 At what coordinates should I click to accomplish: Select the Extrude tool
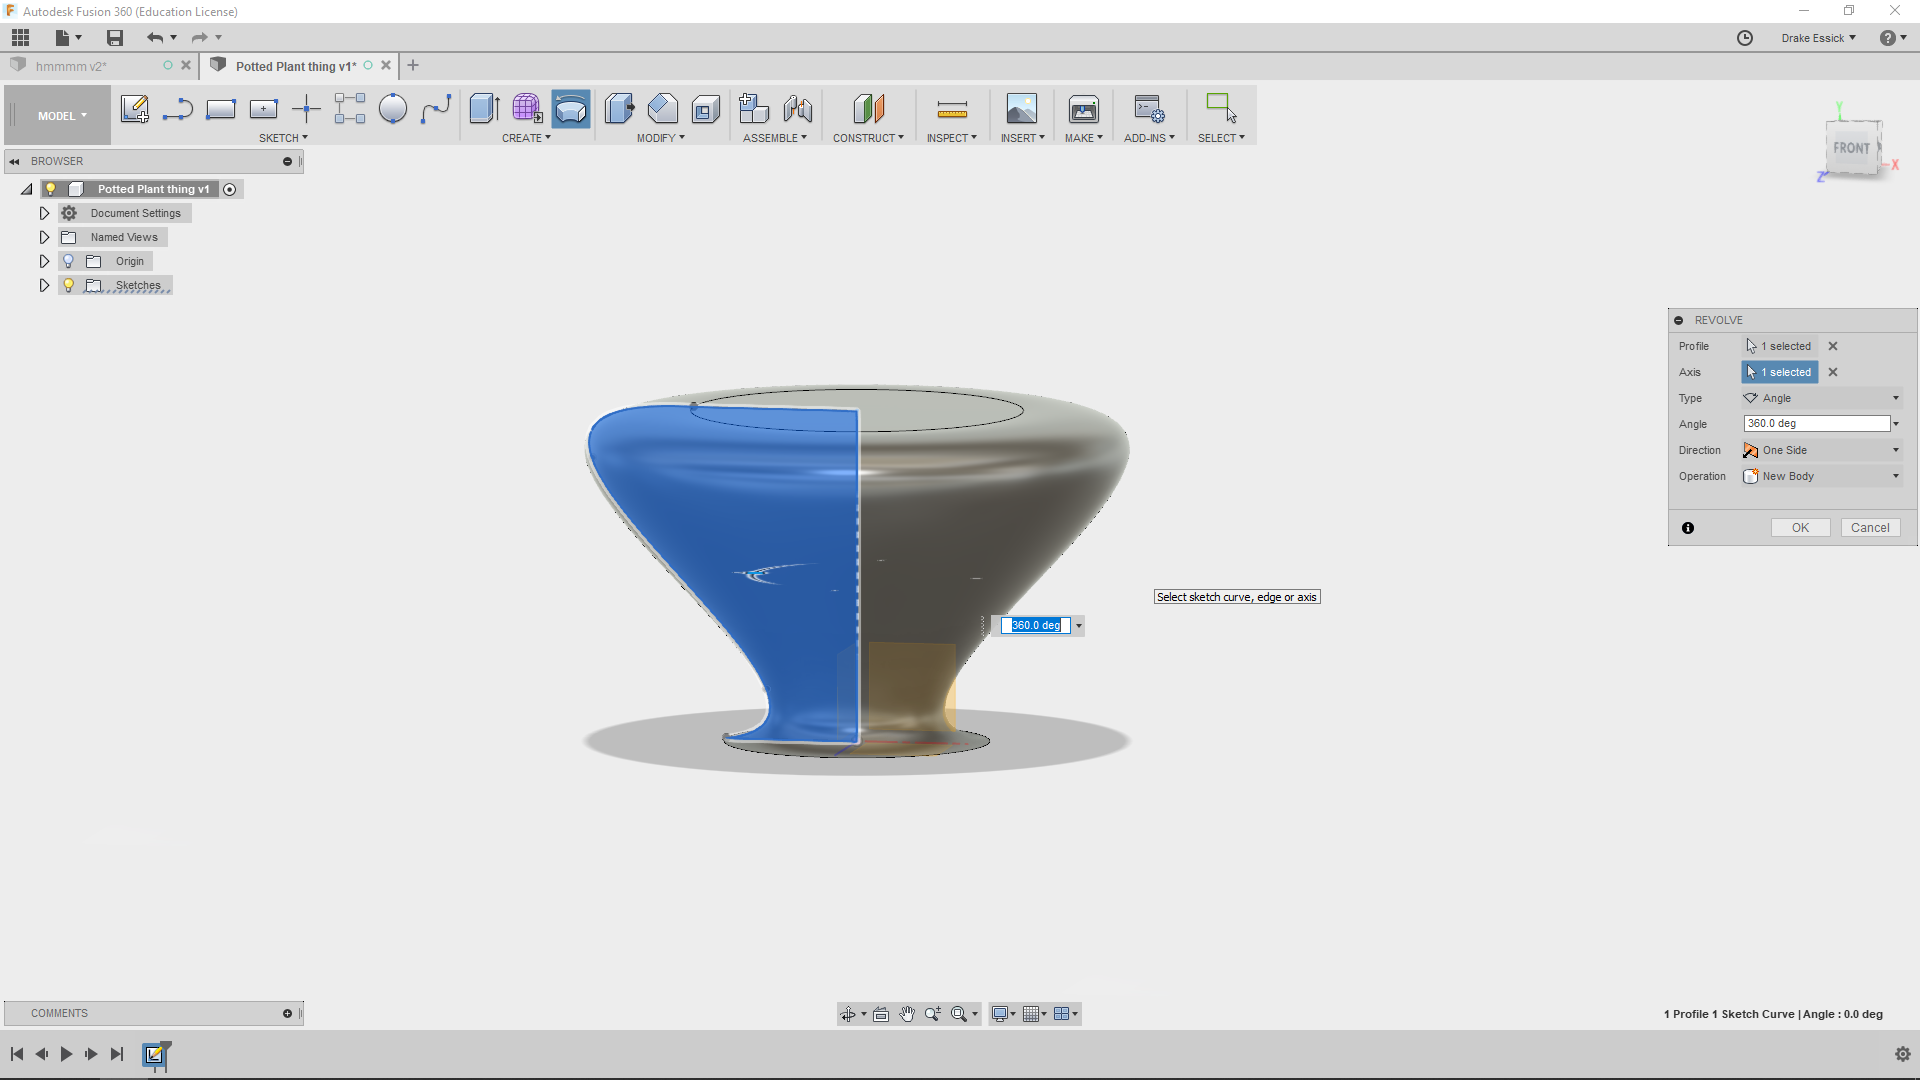485,109
